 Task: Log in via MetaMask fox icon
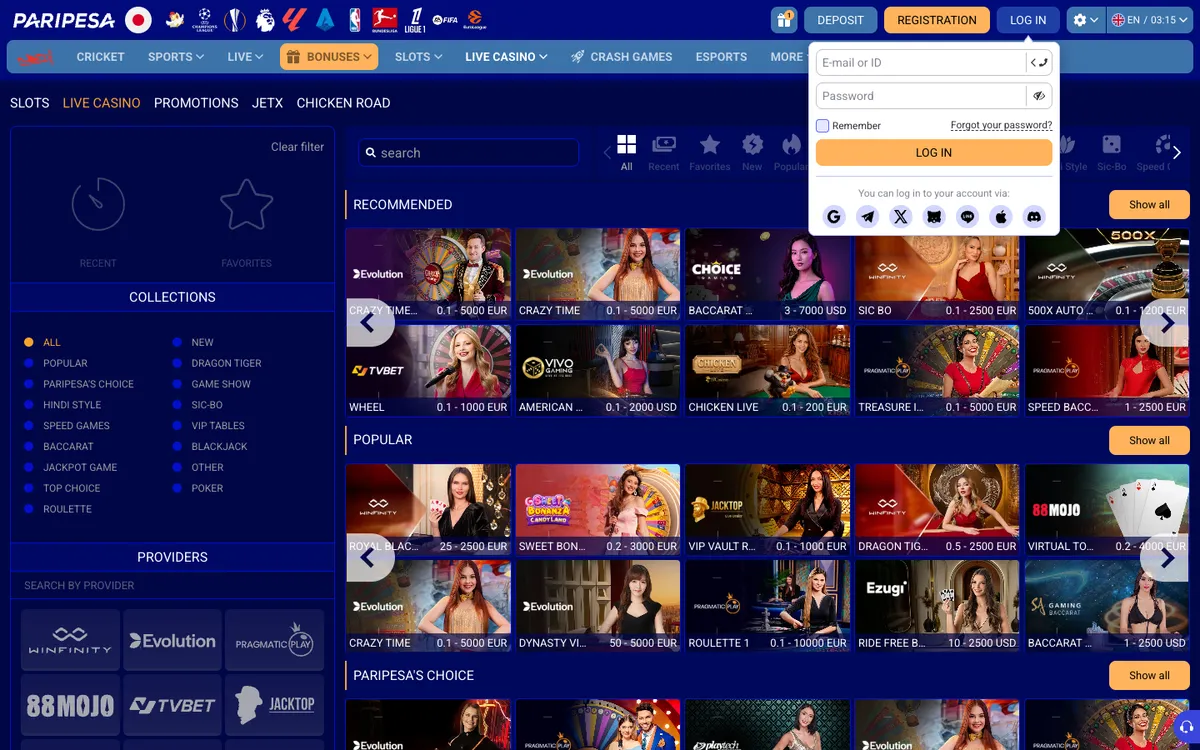coord(934,216)
